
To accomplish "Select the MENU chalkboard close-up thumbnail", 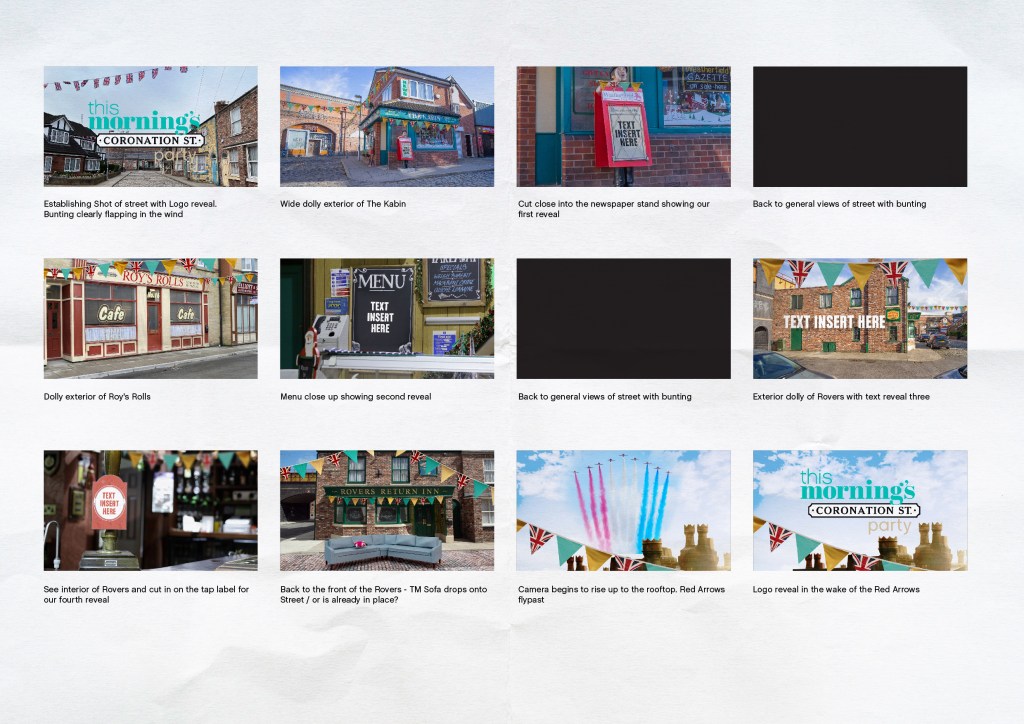I will coord(386,318).
